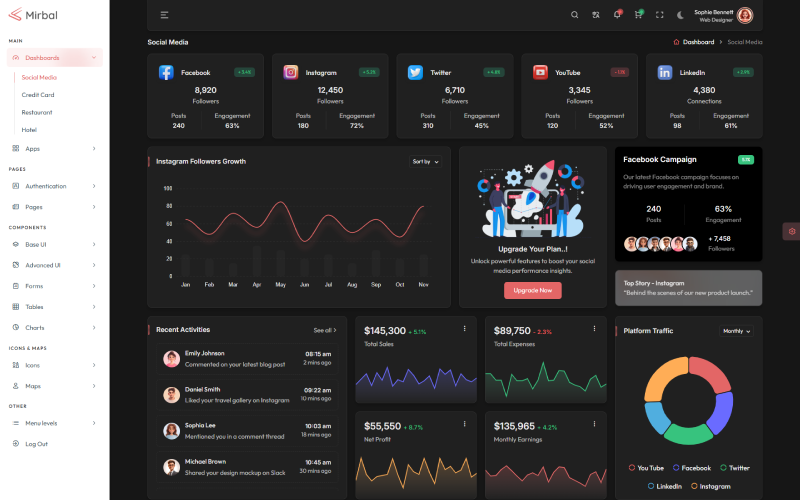800x500 pixels.
Task: Click the hamburger menu icon
Action: 164,15
